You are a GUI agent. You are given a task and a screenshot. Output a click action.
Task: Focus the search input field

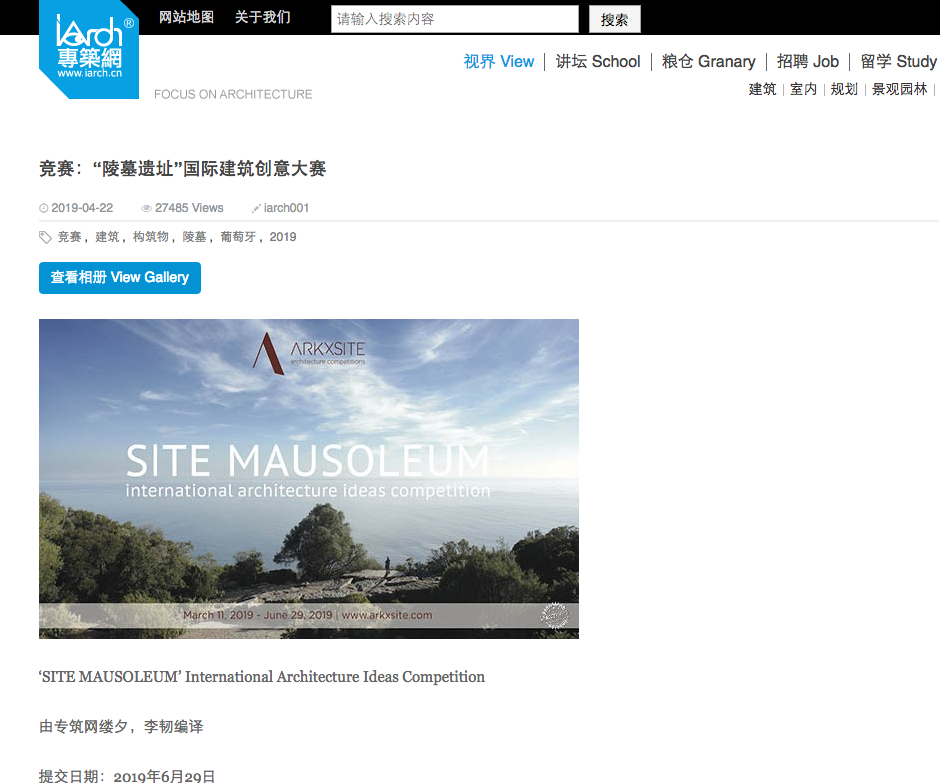tap(454, 19)
